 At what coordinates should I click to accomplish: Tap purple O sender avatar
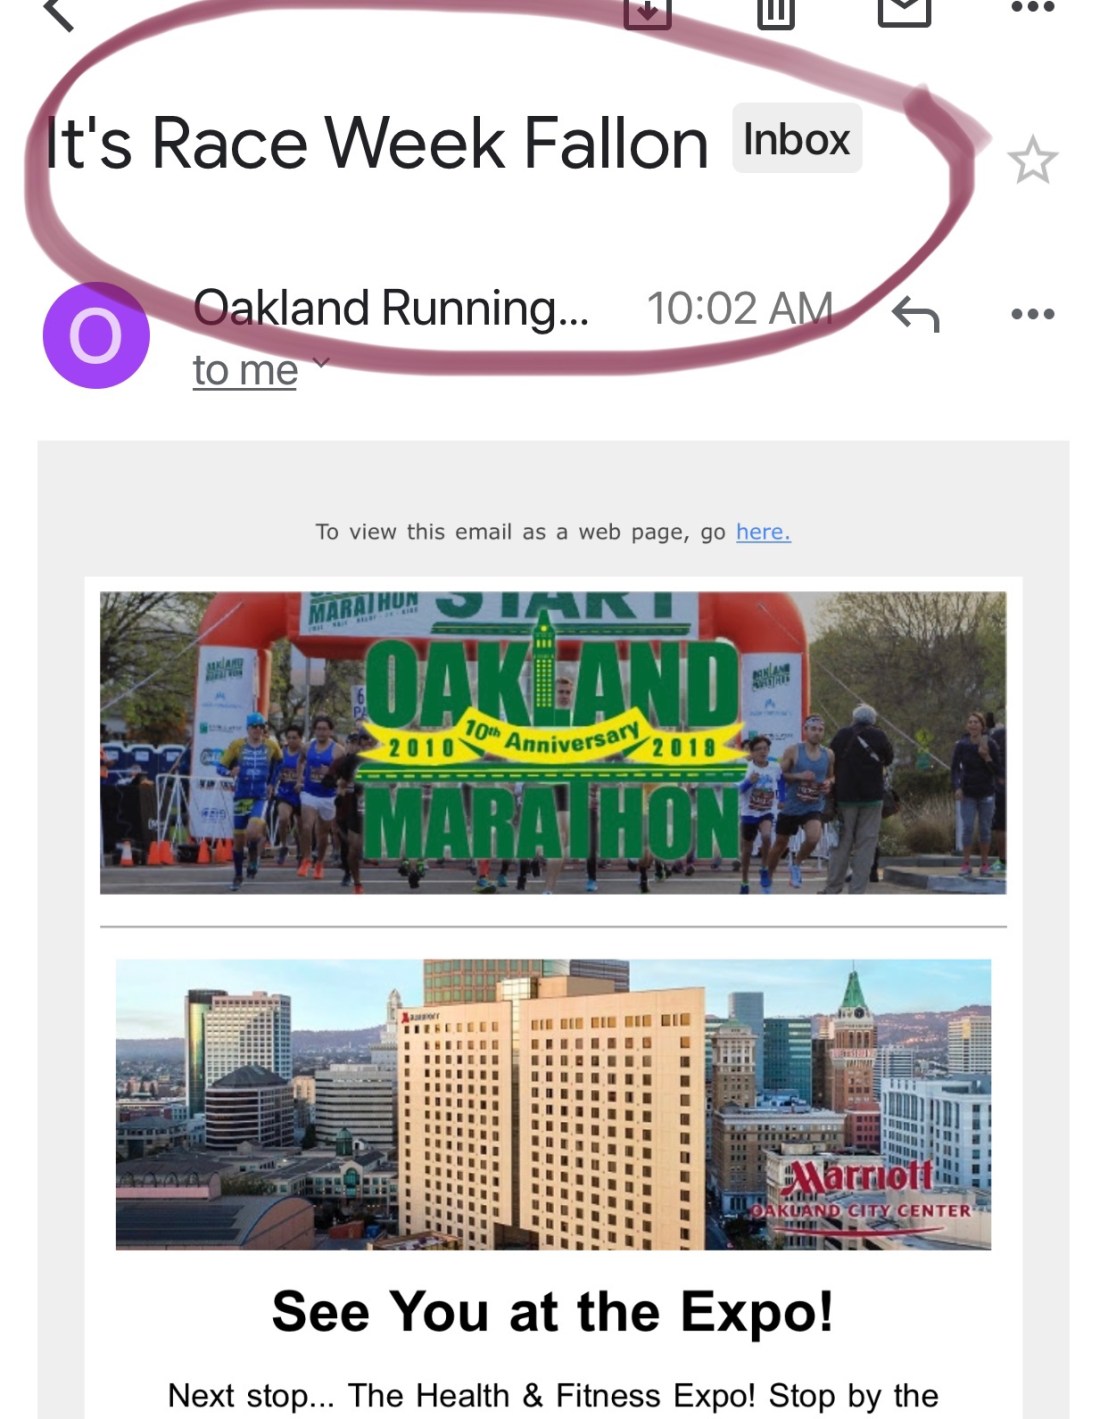pos(96,335)
